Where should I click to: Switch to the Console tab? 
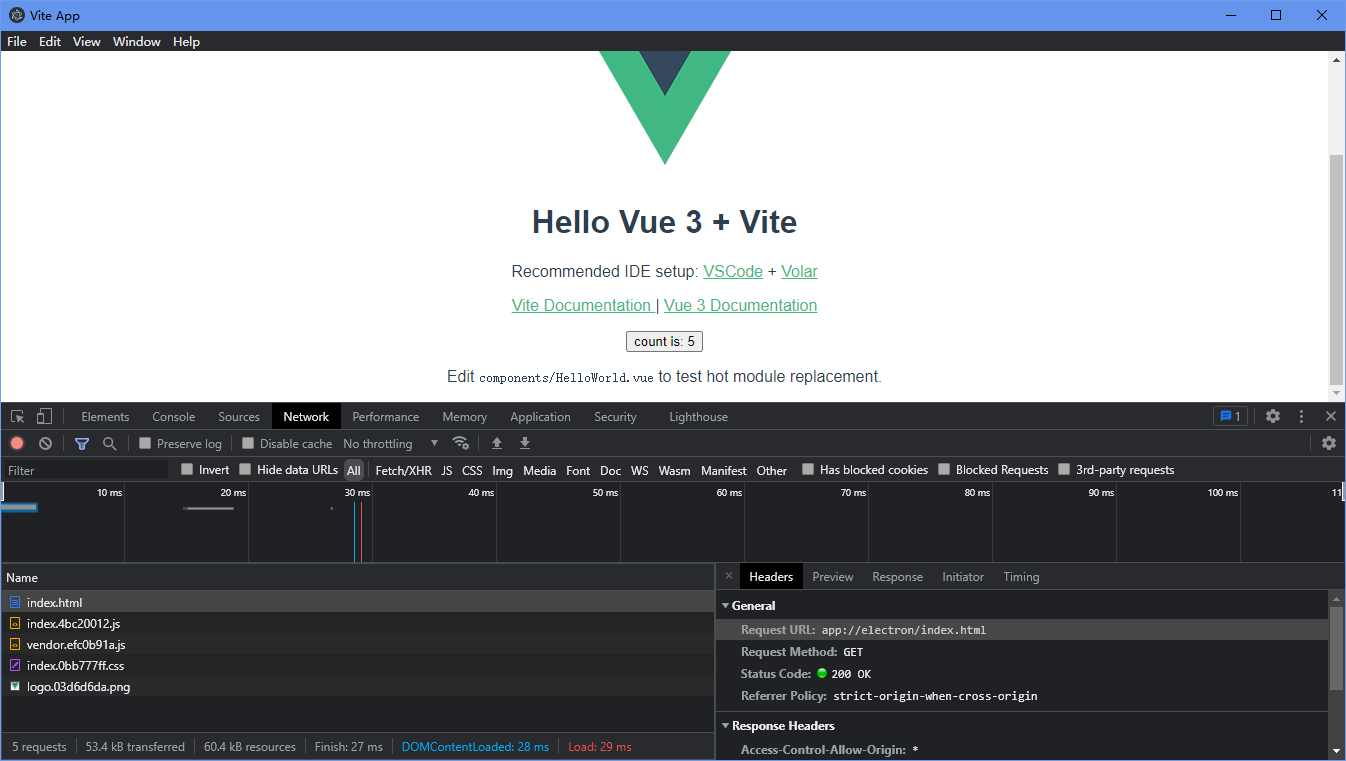coord(174,416)
